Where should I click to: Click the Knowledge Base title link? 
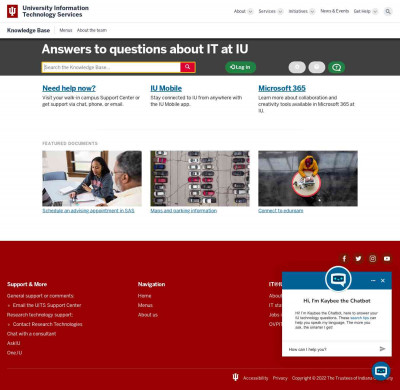[x=28, y=30]
